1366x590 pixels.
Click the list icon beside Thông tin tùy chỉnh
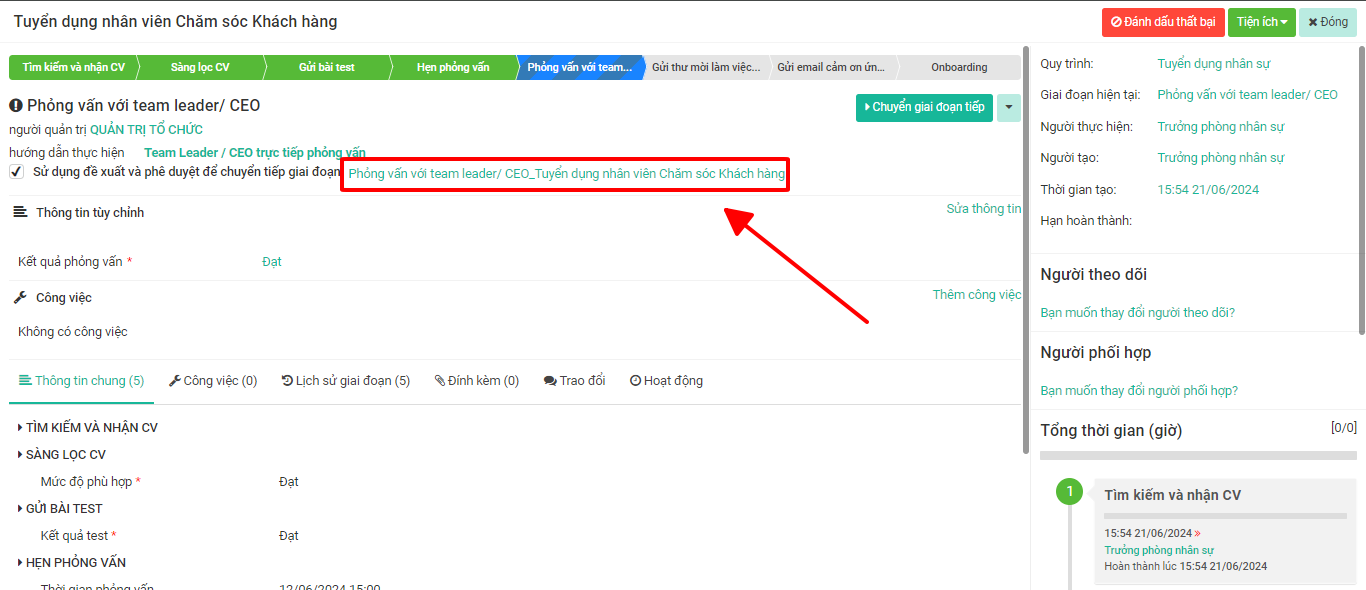pos(20,212)
